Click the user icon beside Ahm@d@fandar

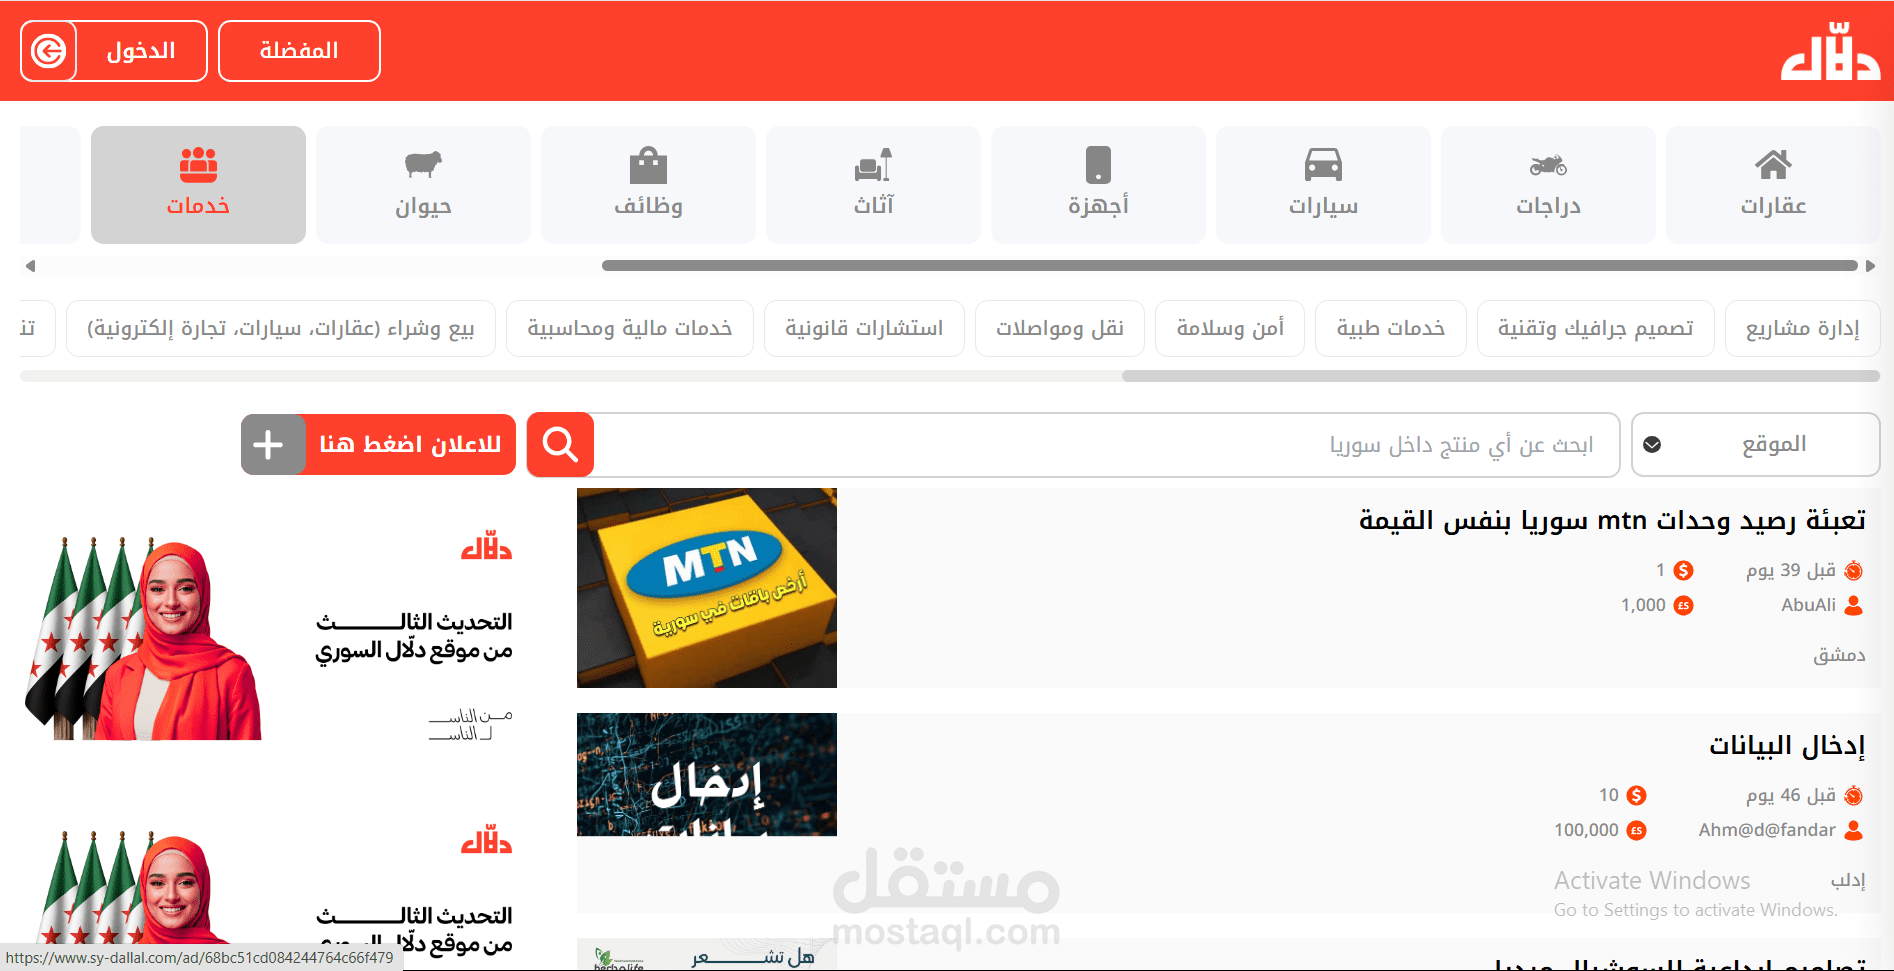(1853, 830)
